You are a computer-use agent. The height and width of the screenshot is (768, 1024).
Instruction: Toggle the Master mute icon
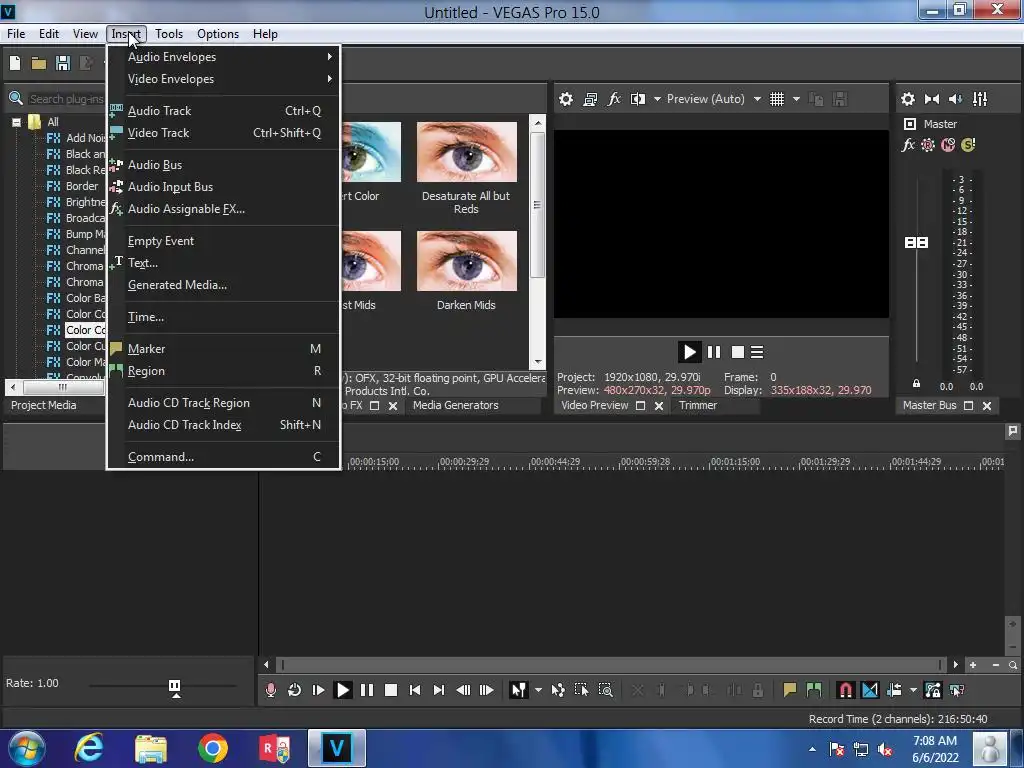coord(948,145)
